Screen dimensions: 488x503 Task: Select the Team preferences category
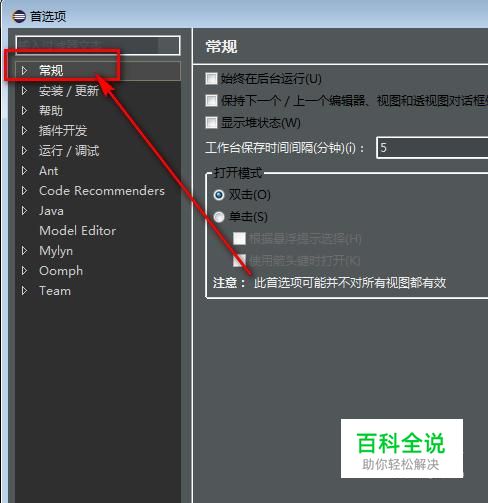(x=55, y=291)
